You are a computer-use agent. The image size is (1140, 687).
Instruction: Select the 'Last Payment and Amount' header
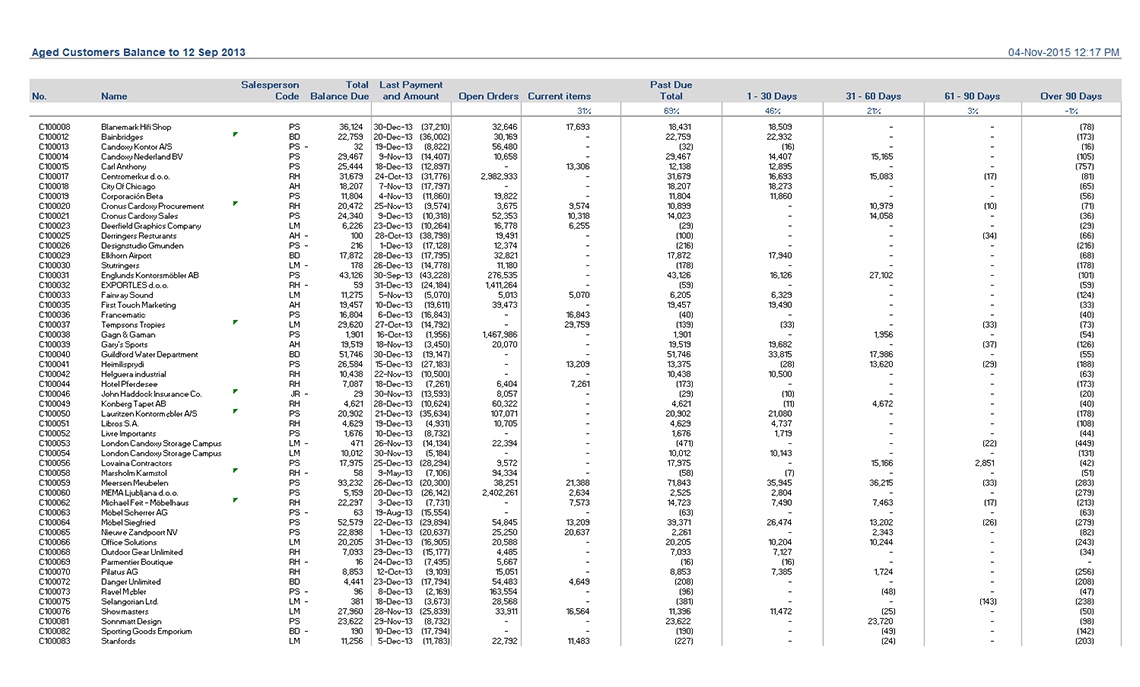pos(411,90)
